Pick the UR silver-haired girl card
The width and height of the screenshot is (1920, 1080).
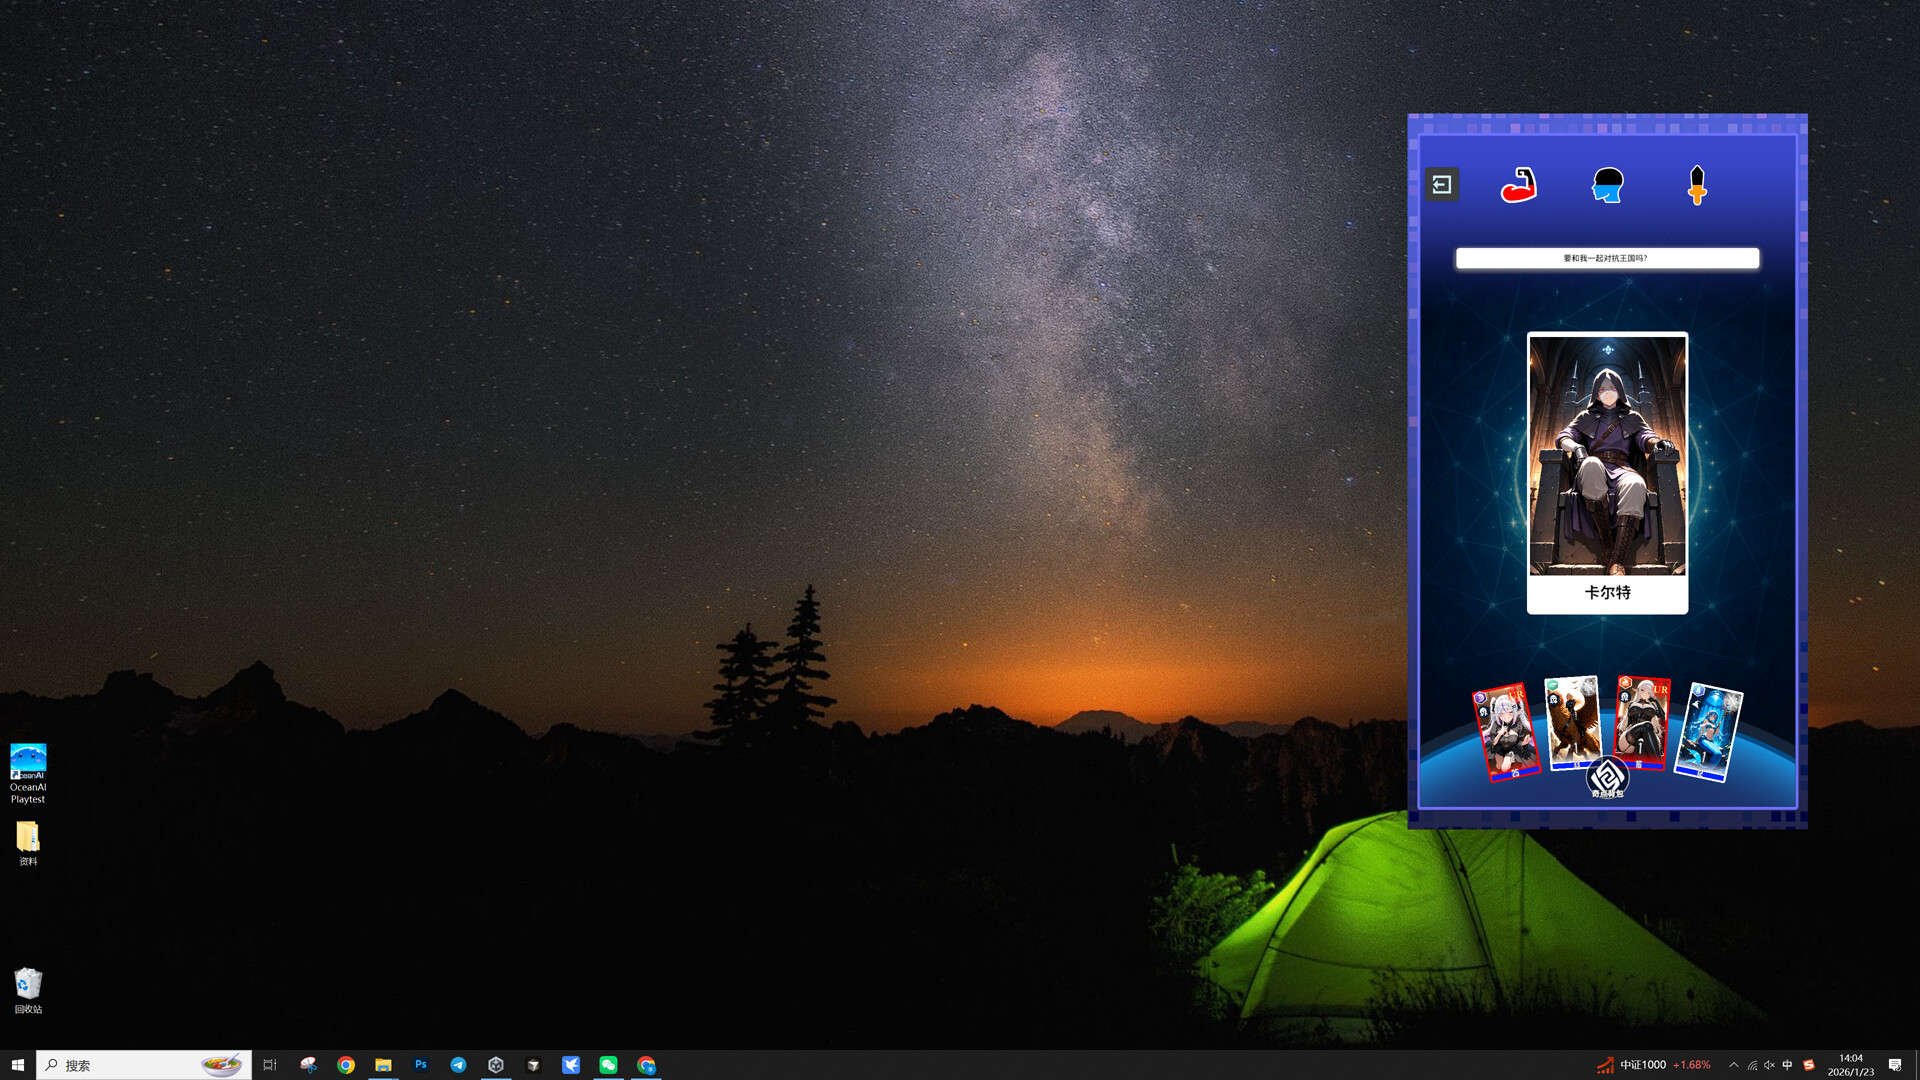[x=1507, y=730]
